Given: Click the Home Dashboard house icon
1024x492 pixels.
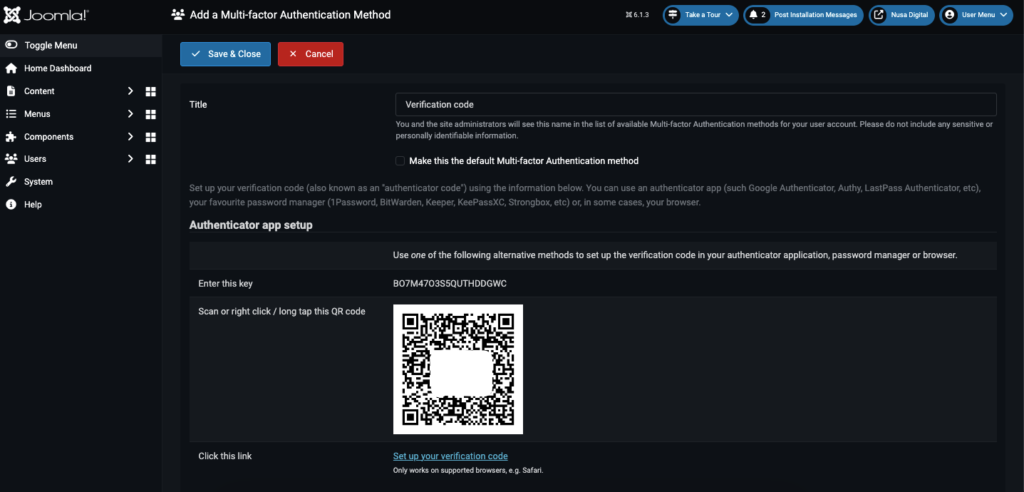Looking at the screenshot, I should coord(10,68).
